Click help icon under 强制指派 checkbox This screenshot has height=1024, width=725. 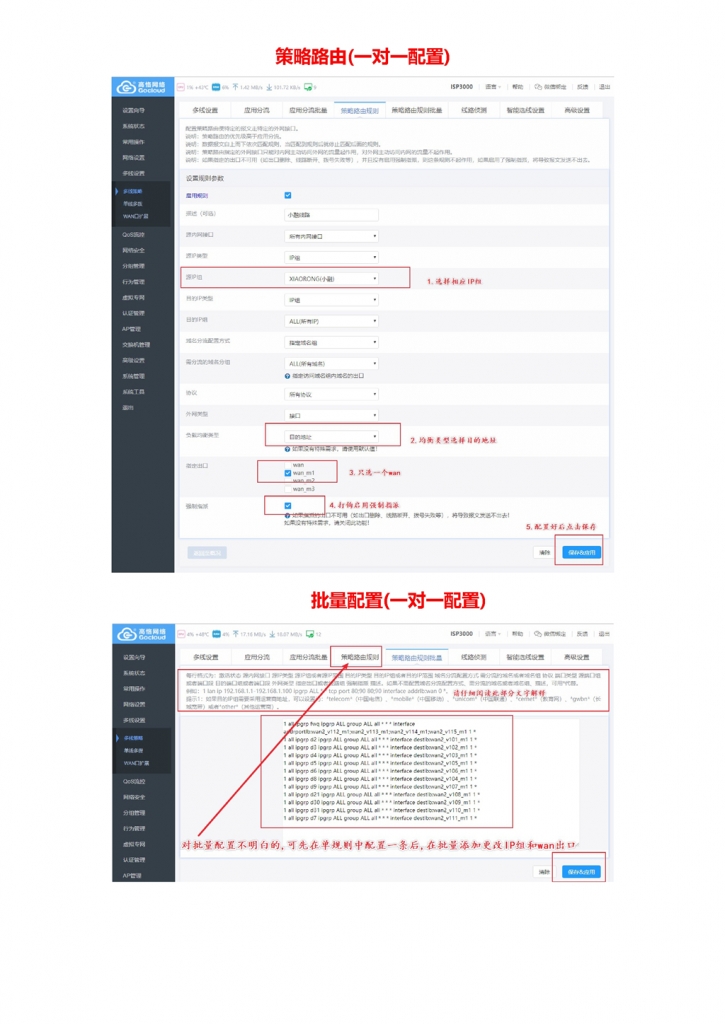(x=287, y=515)
